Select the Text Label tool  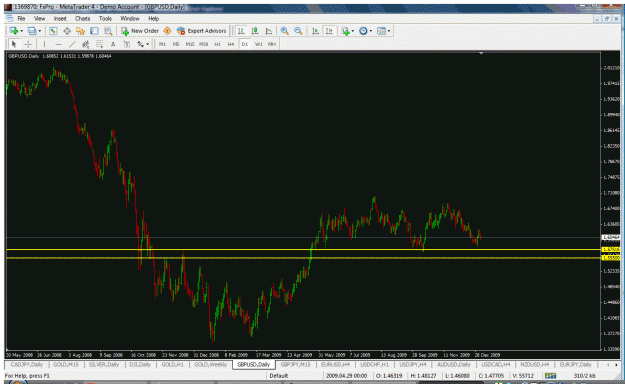[126, 44]
